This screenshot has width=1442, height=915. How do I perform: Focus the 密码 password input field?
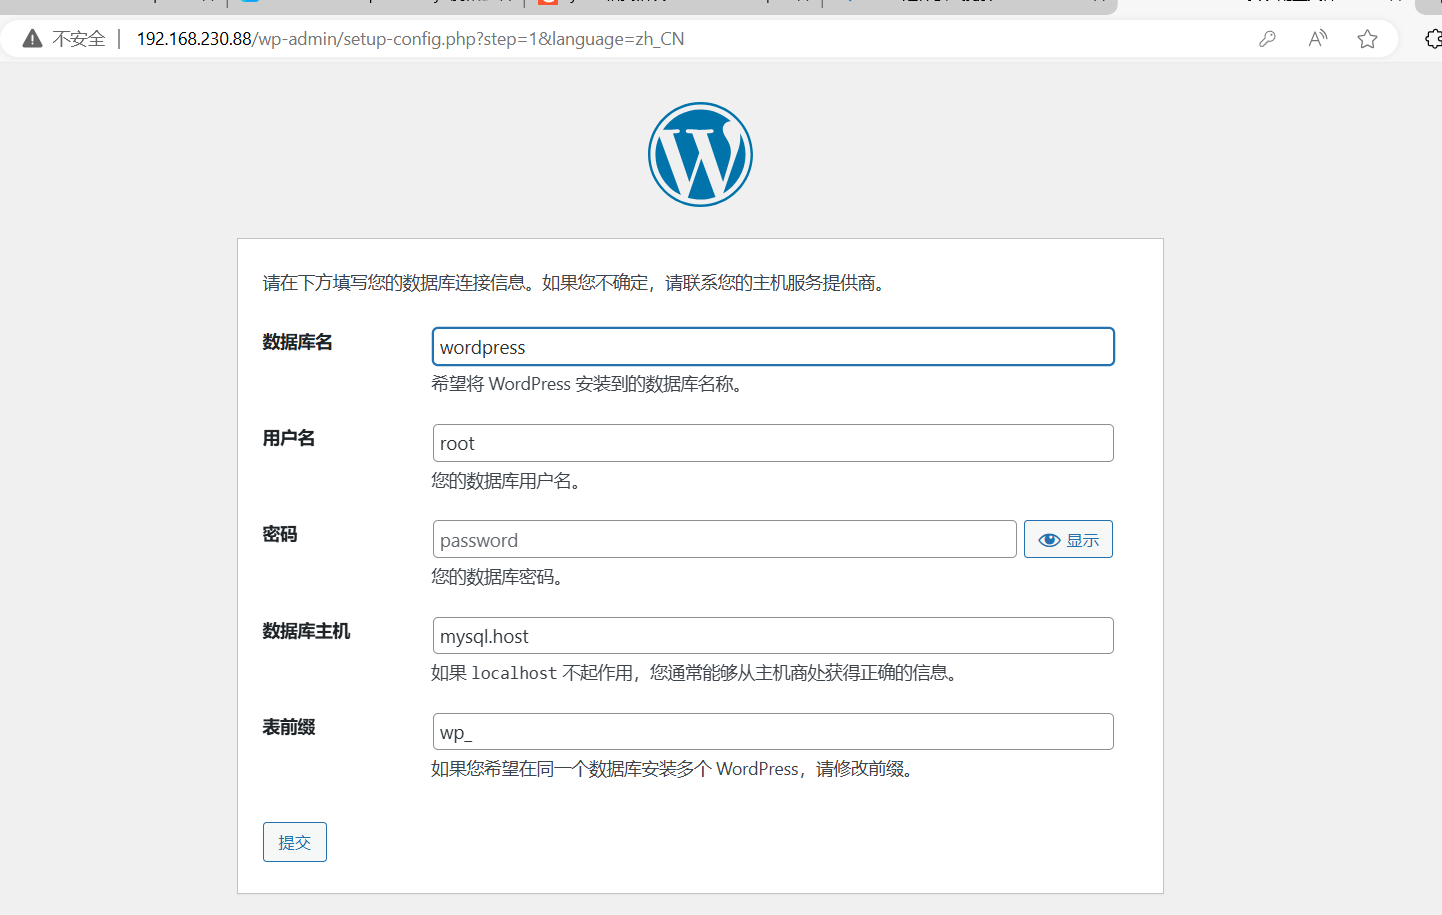(725, 539)
